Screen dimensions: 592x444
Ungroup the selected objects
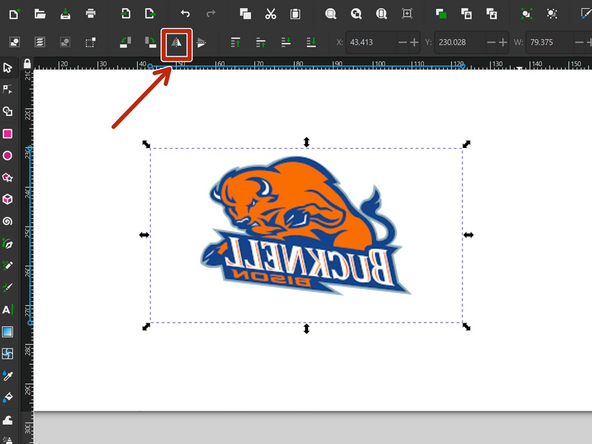click(x=552, y=14)
